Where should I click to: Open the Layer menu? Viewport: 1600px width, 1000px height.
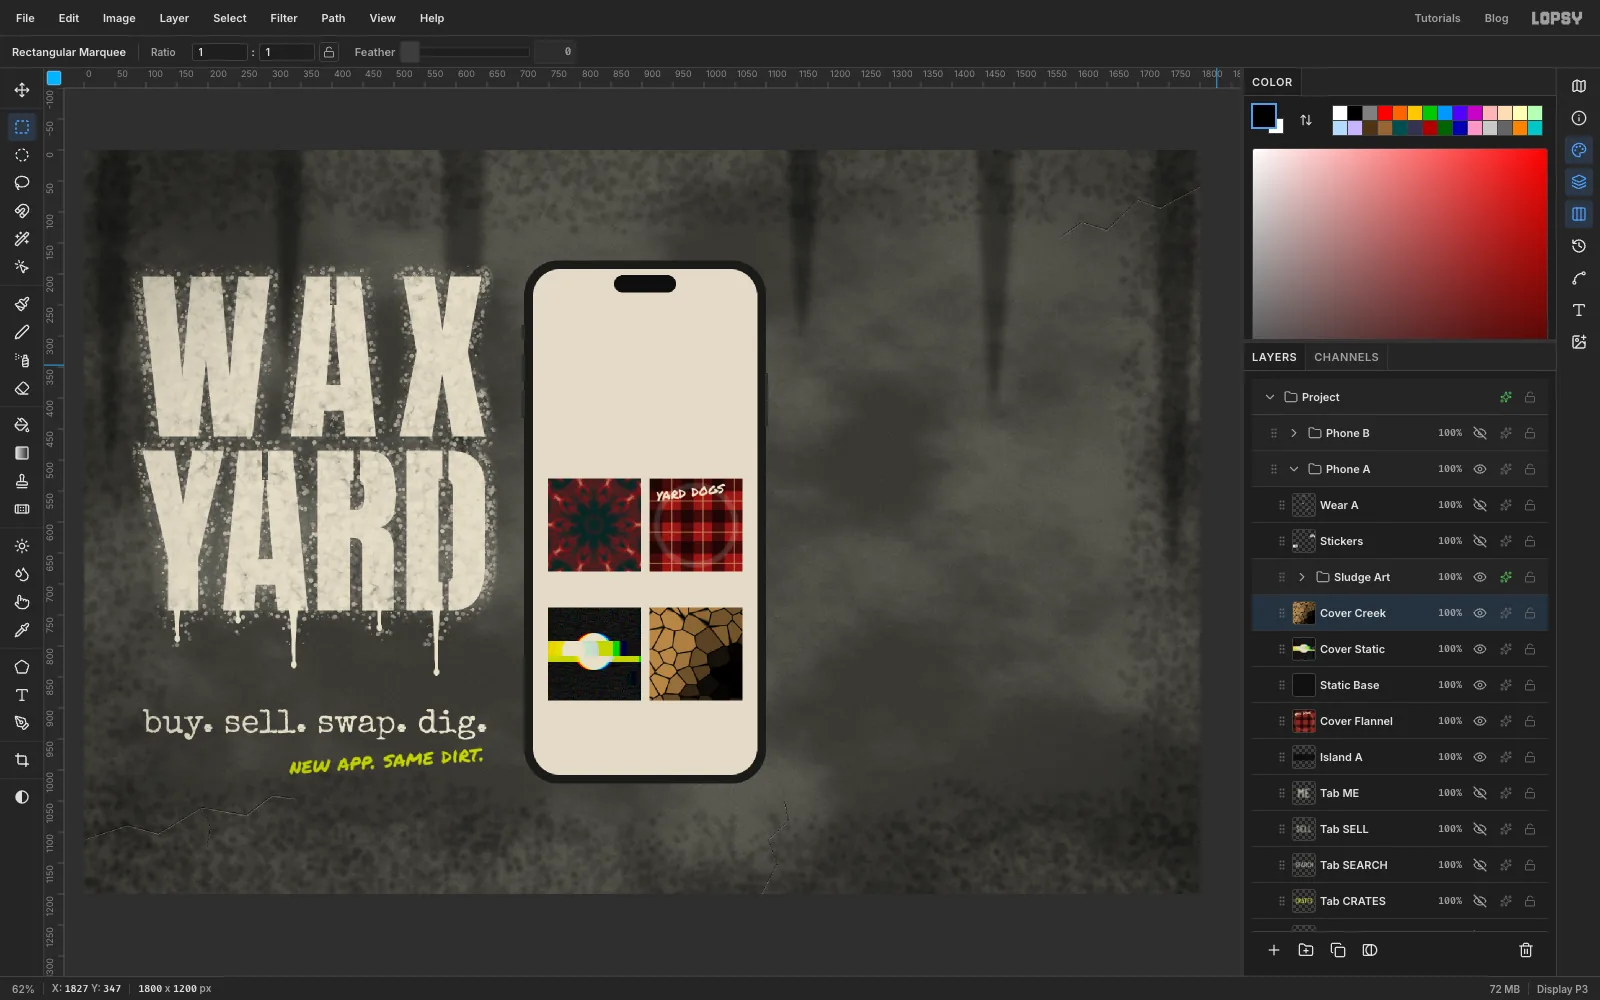pos(174,18)
